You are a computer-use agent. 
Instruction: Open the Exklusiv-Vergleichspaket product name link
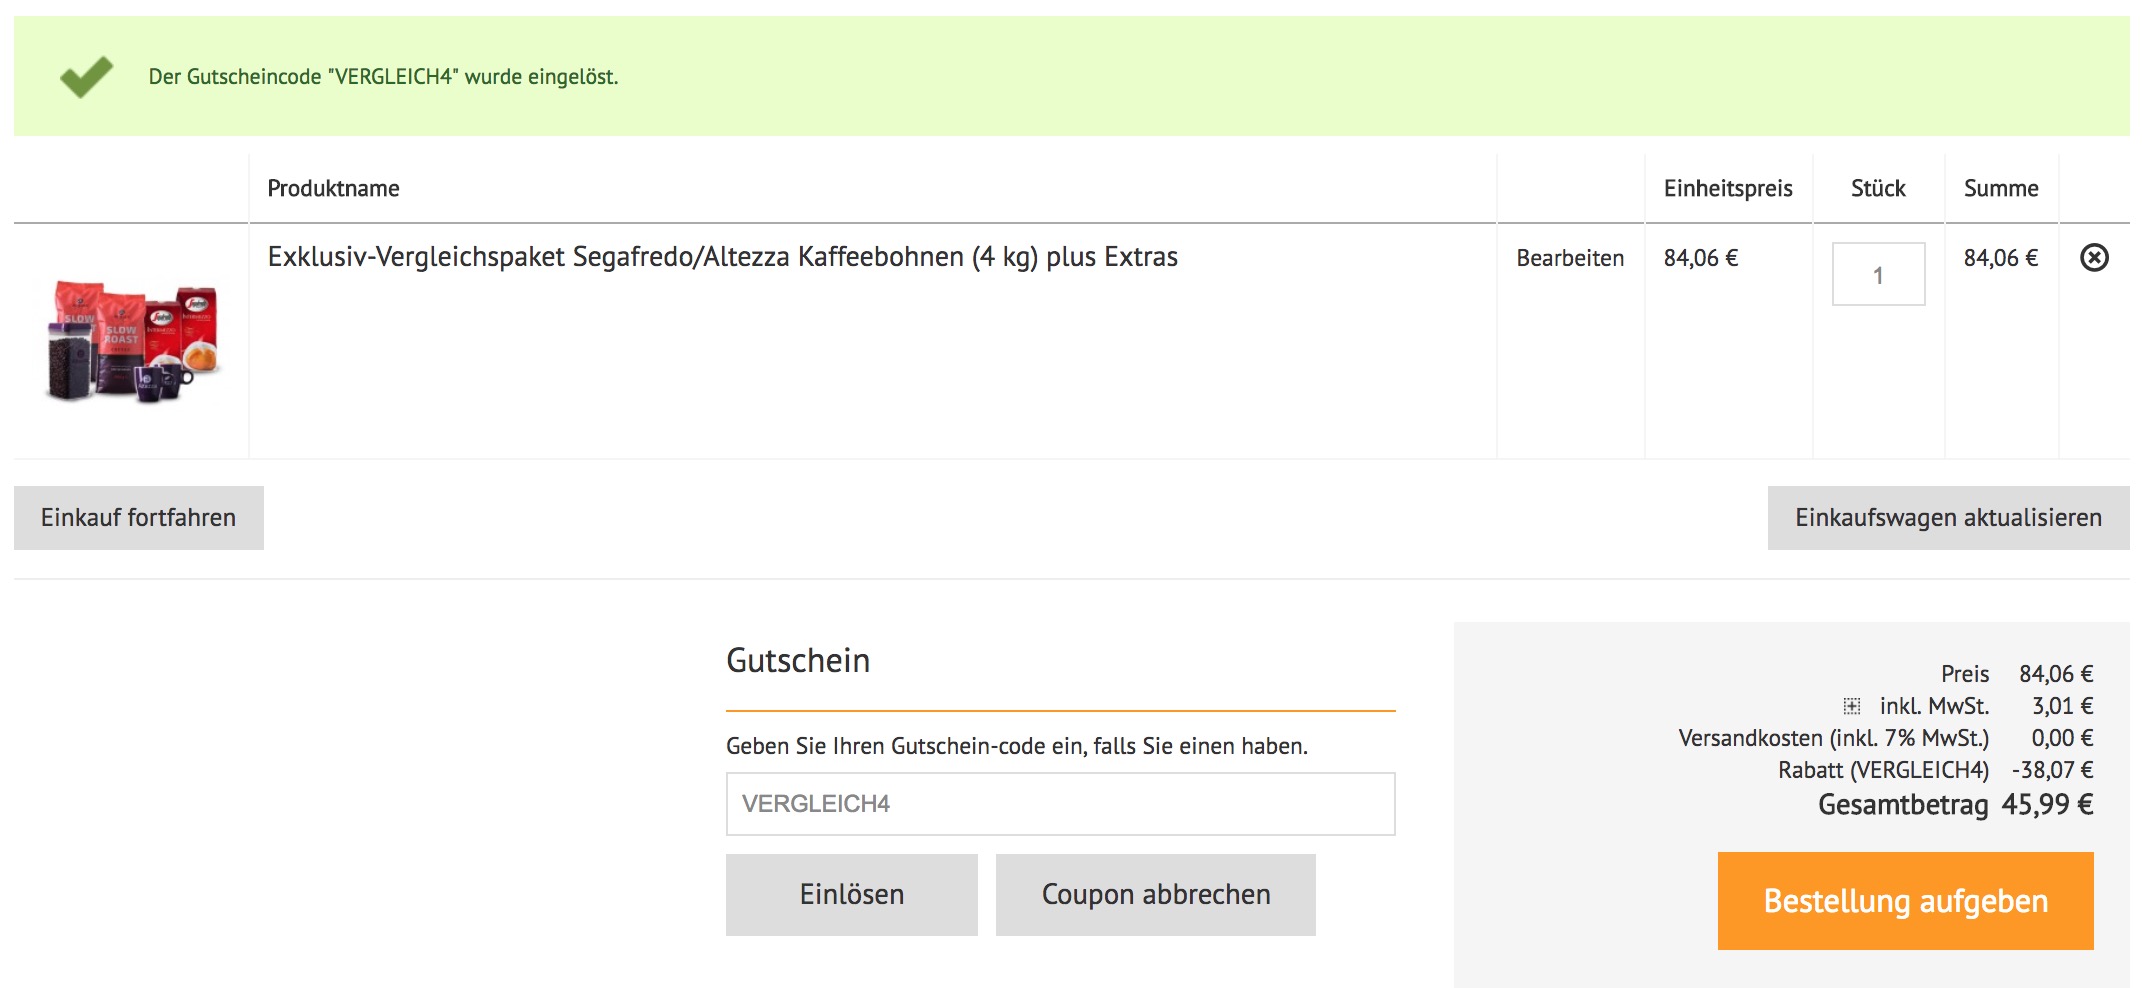[x=722, y=257]
